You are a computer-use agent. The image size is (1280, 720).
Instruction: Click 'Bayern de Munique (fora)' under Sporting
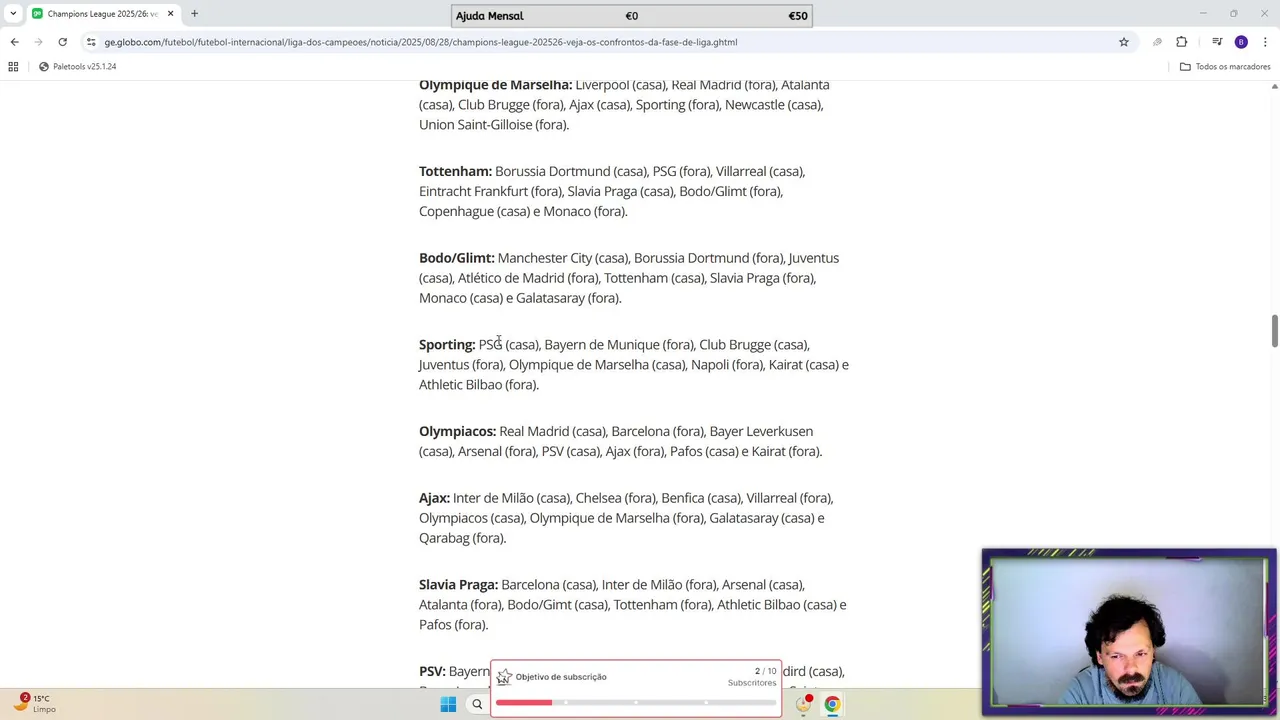619,345
